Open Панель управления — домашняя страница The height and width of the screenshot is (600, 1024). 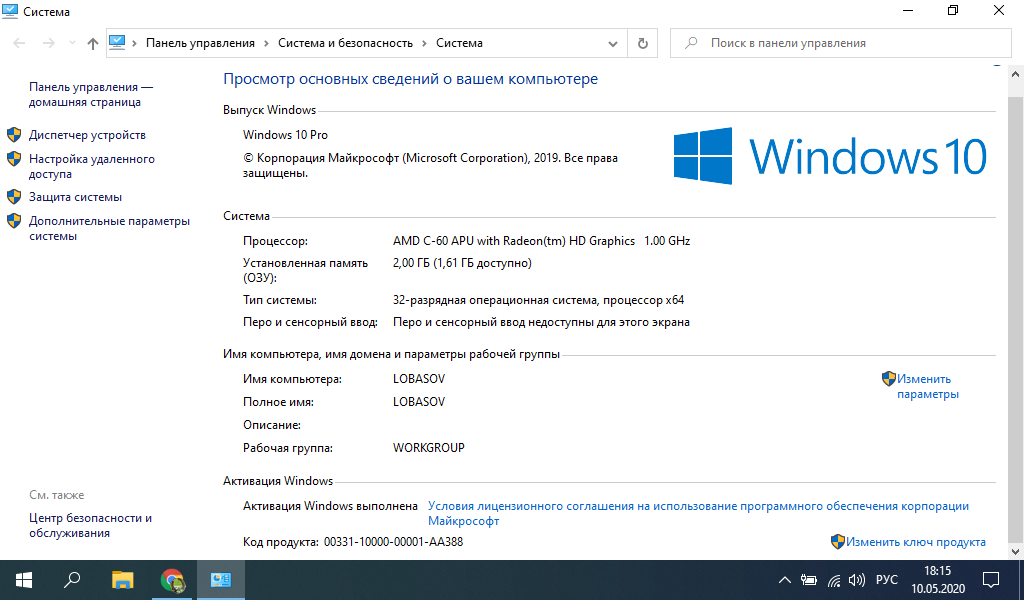pos(91,95)
